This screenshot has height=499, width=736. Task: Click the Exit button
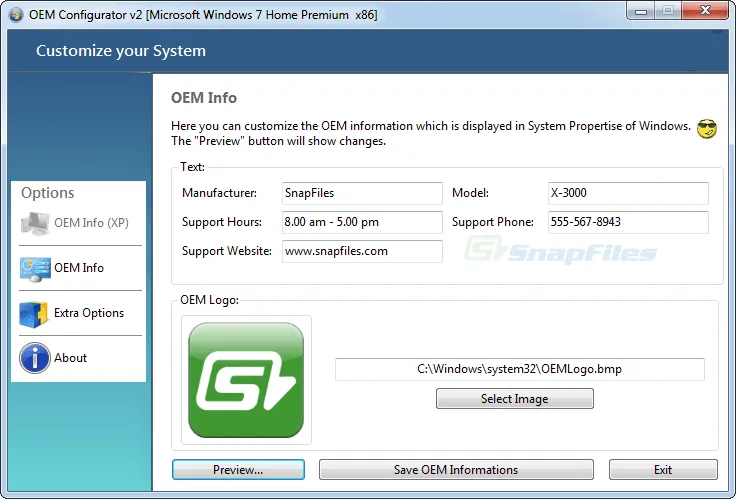[663, 469]
